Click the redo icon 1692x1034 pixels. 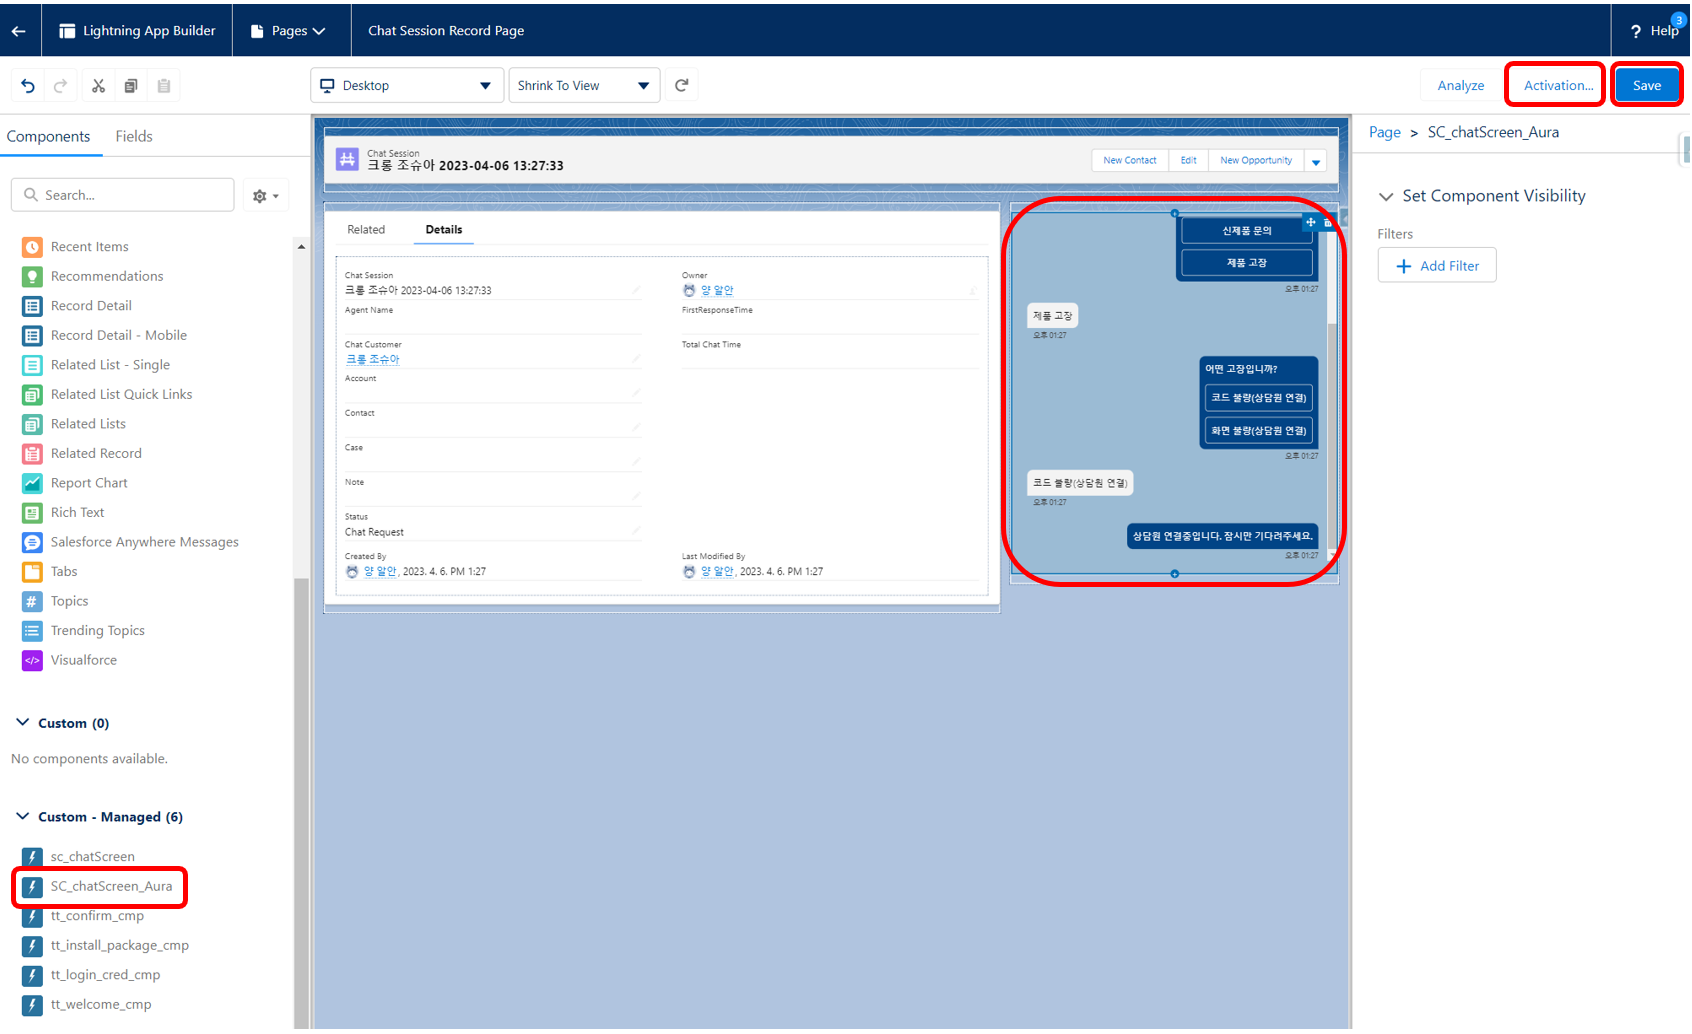[60, 86]
